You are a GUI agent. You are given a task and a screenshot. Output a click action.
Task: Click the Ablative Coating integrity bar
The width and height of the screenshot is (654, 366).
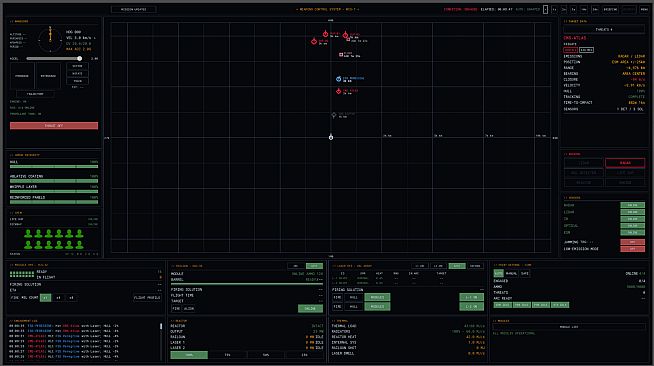(54, 181)
